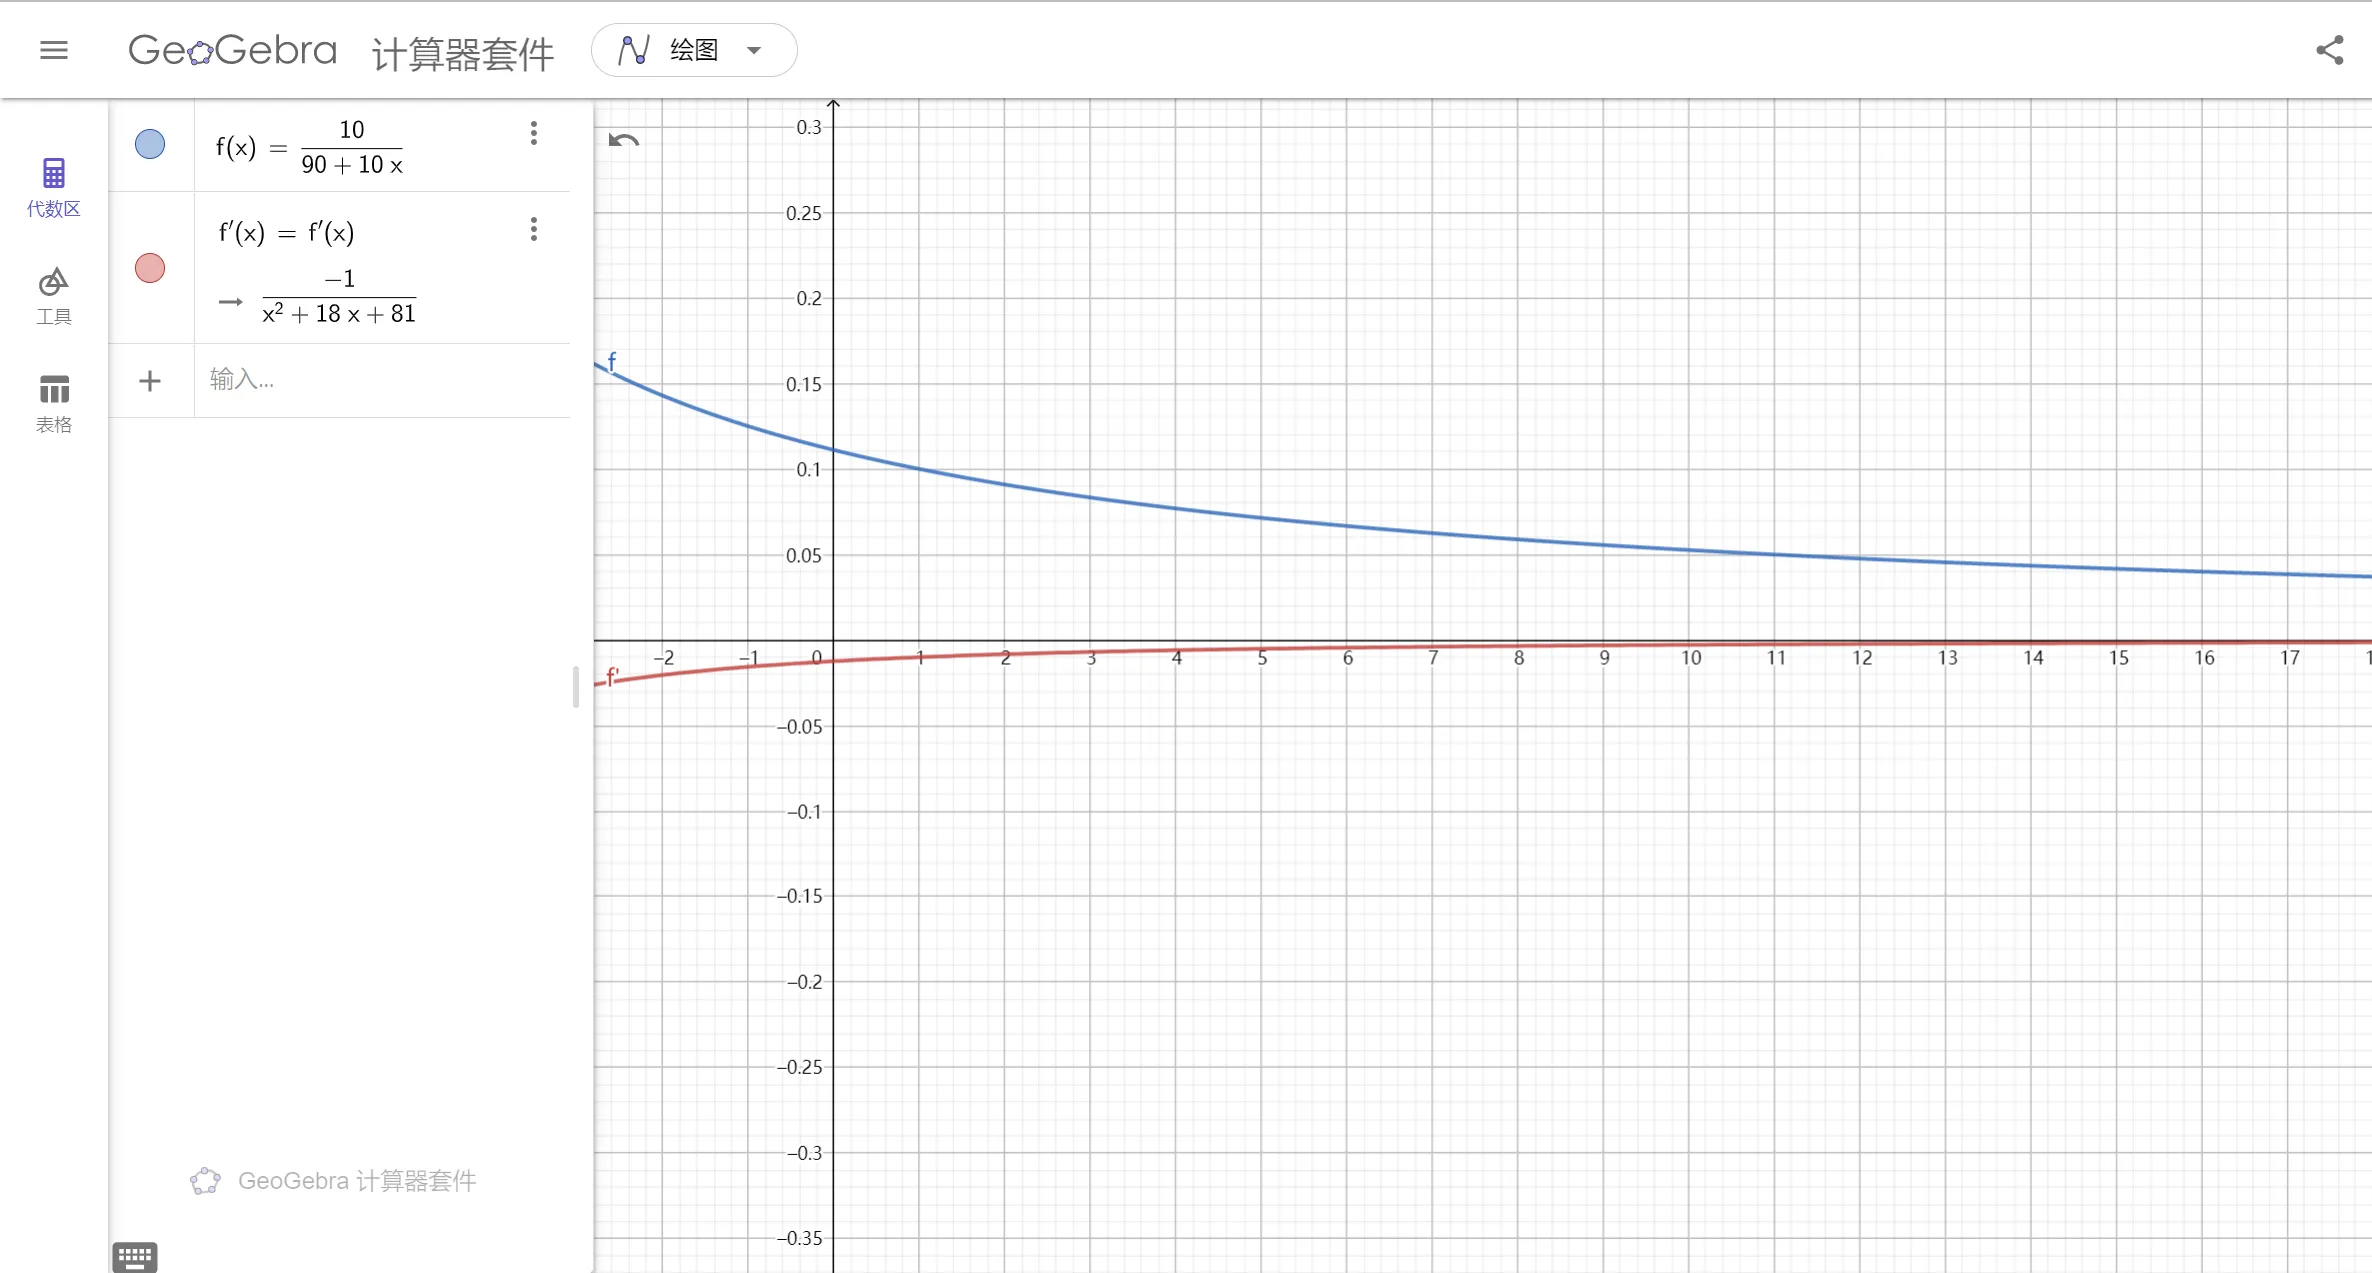
Task: Select the f'(x) = f'(x) definition
Action: pos(286,233)
